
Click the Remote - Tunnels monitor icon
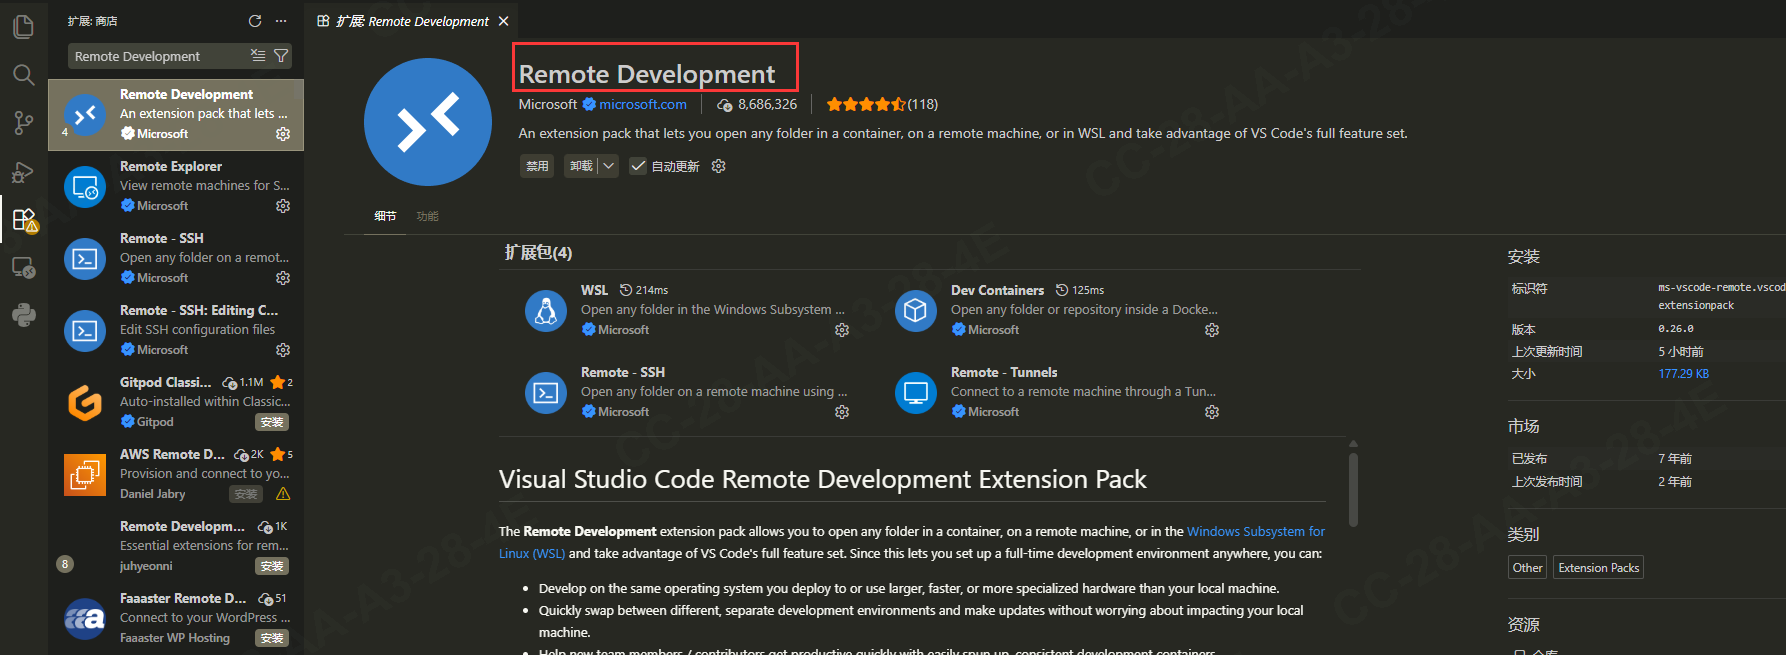pyautogui.click(x=915, y=393)
